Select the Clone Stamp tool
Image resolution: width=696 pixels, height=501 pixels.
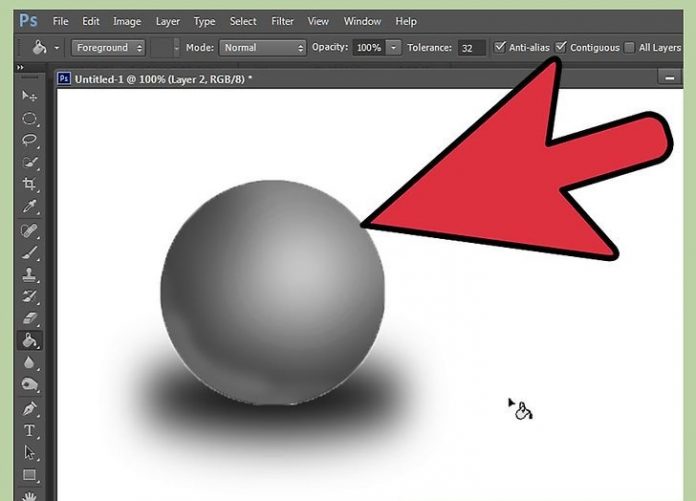tap(30, 274)
